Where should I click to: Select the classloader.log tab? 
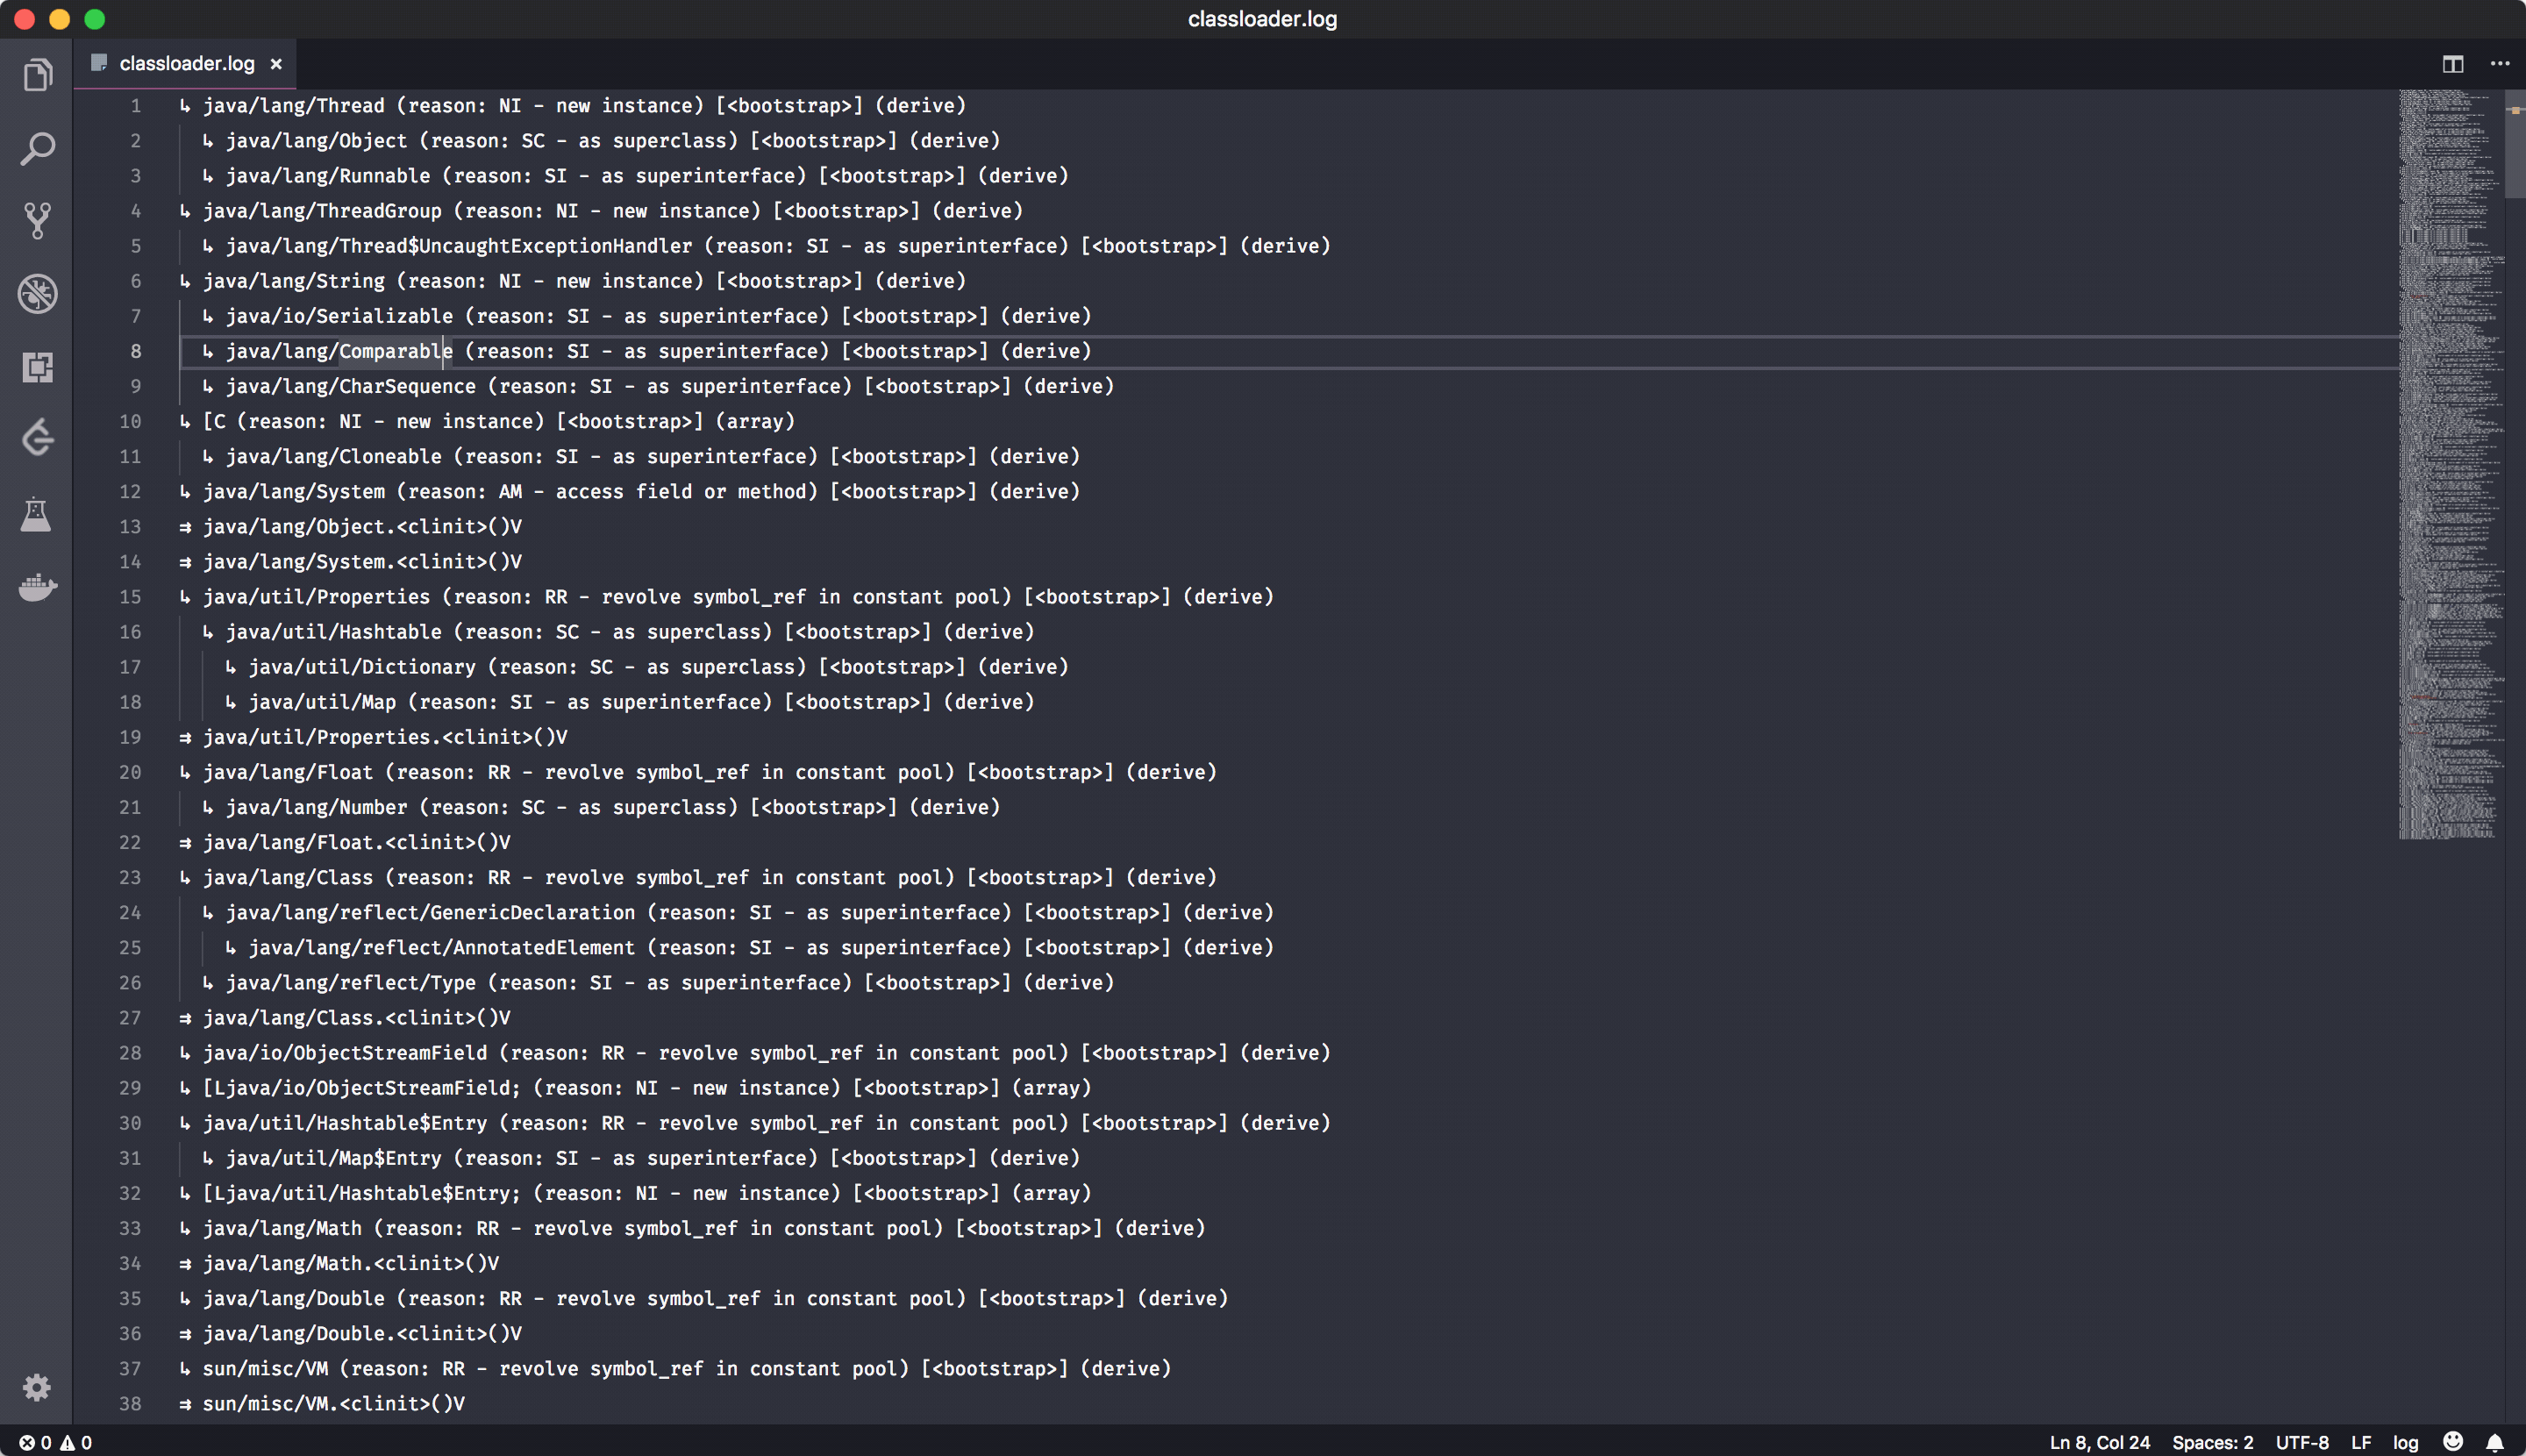point(186,64)
